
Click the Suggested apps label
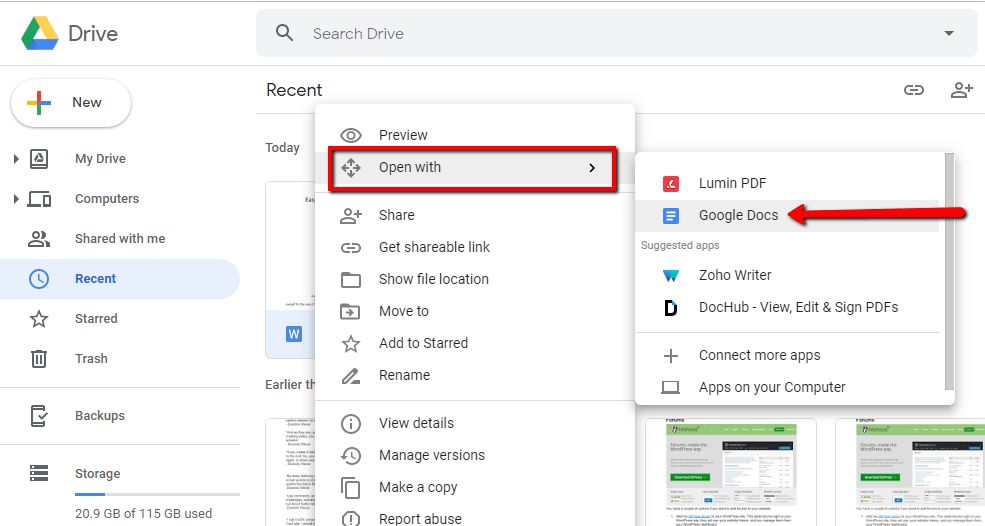click(680, 245)
